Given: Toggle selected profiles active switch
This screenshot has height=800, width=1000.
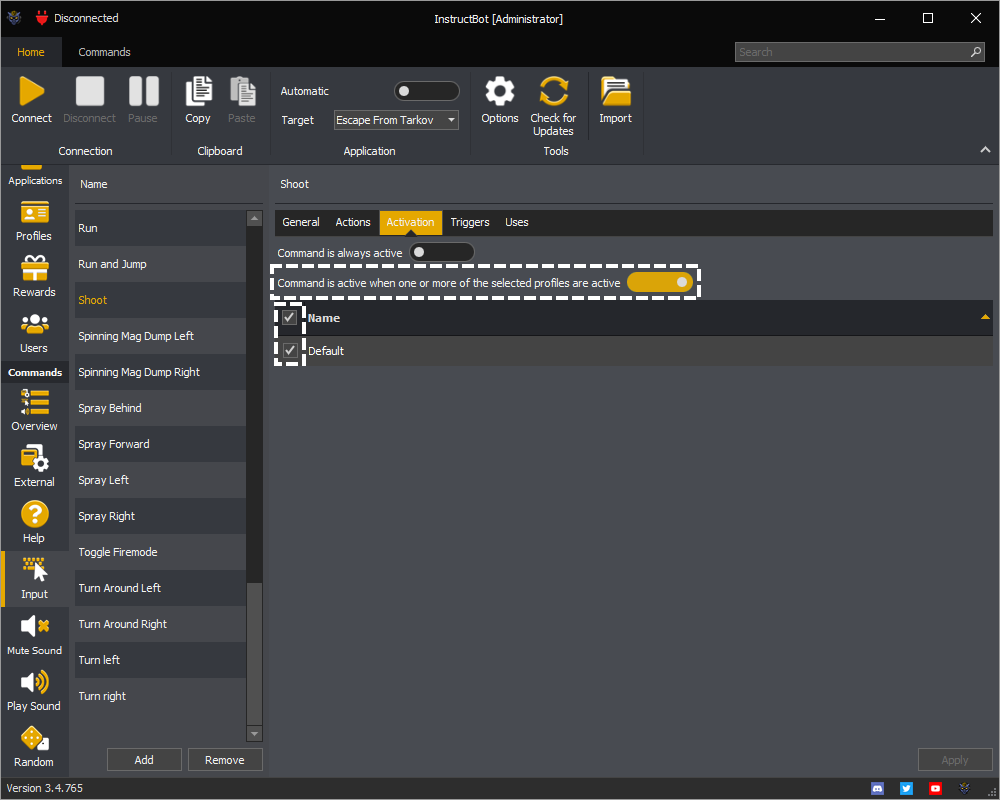Looking at the screenshot, I should (660, 283).
